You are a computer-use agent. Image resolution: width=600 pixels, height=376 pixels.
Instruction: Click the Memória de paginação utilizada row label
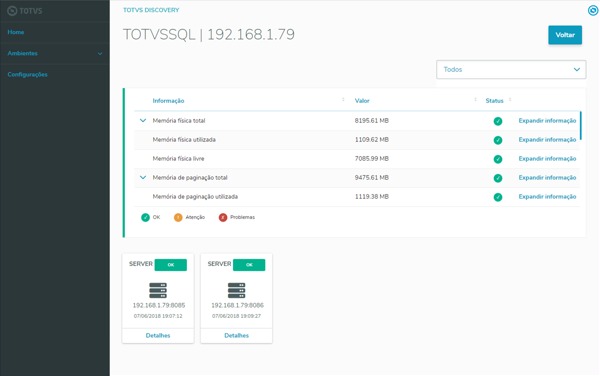point(195,197)
